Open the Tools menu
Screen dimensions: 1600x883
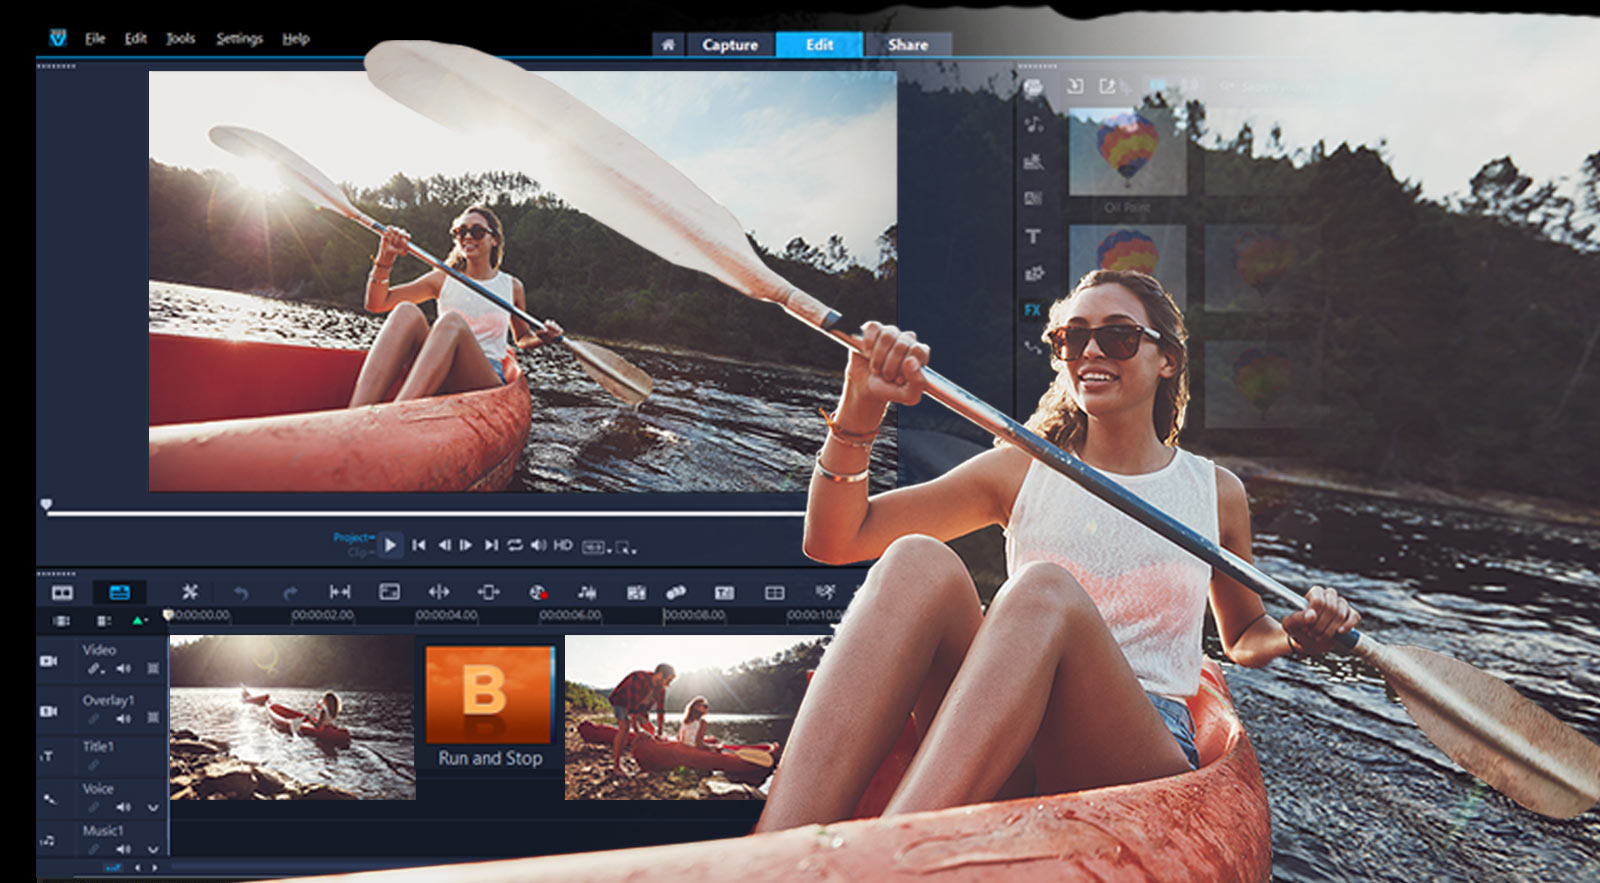pos(180,39)
